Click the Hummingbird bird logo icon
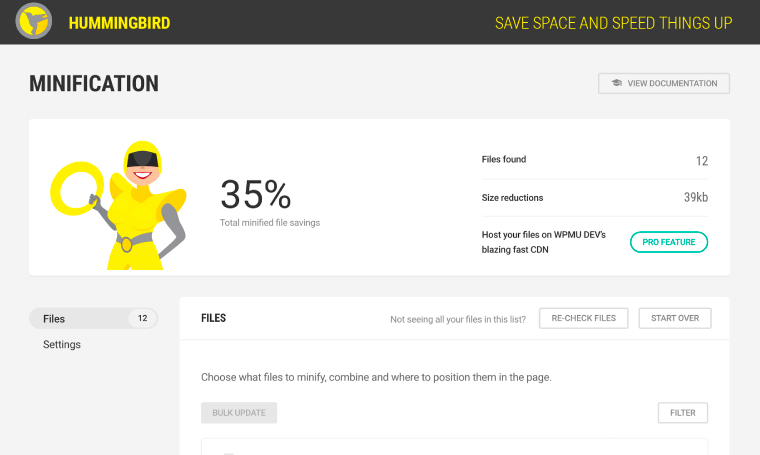Viewport: 760px width, 455px height. click(34, 22)
